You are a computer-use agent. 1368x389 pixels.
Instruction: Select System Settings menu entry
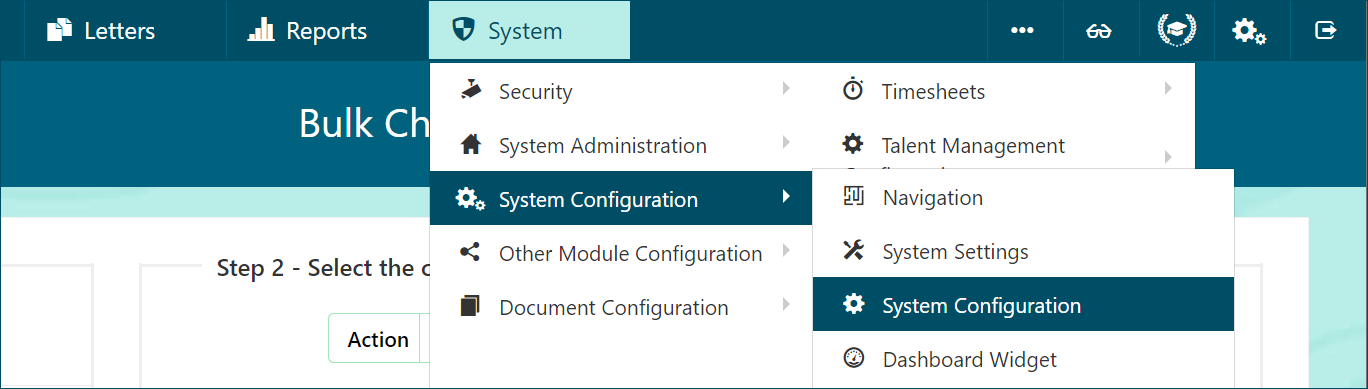pos(1023,252)
